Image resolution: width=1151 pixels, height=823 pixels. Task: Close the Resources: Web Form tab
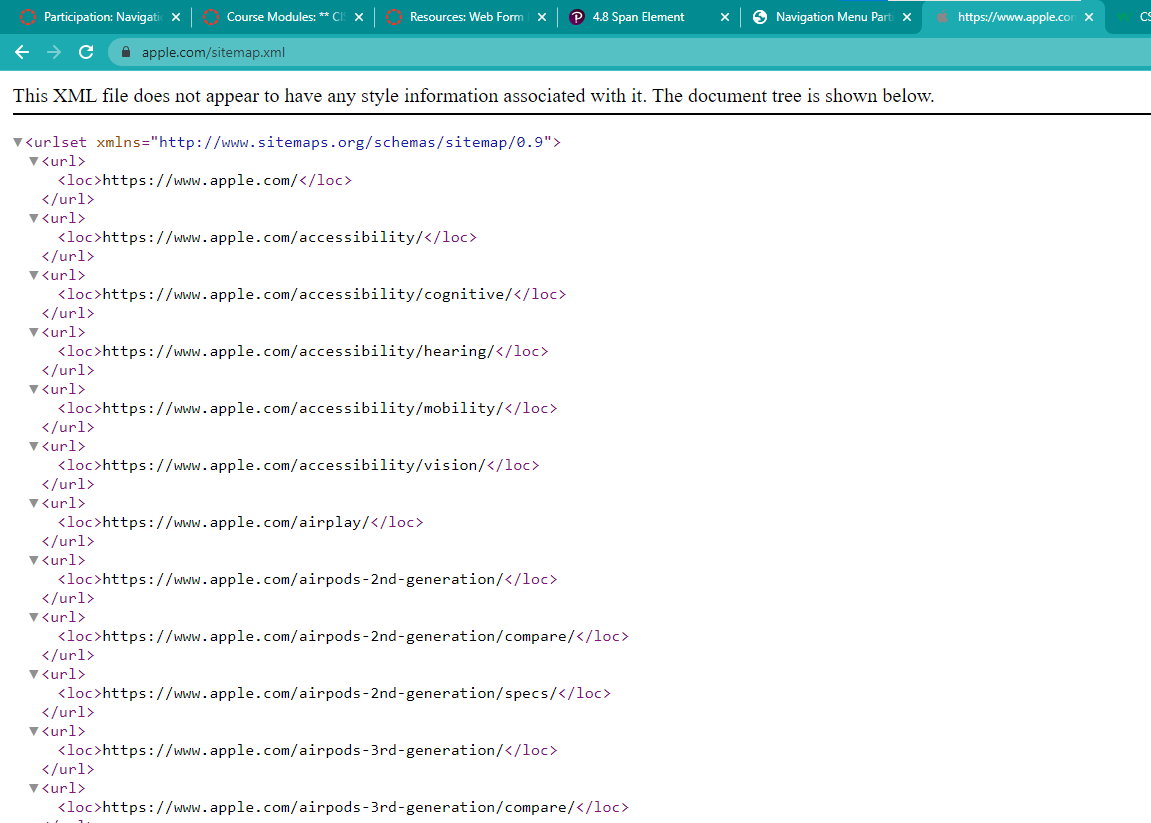[x=542, y=17]
